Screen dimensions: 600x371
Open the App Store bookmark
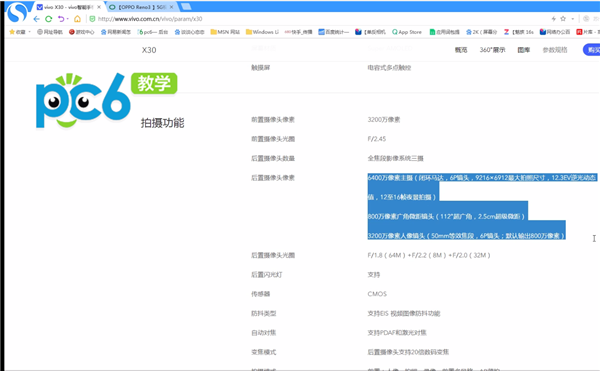(x=407, y=32)
